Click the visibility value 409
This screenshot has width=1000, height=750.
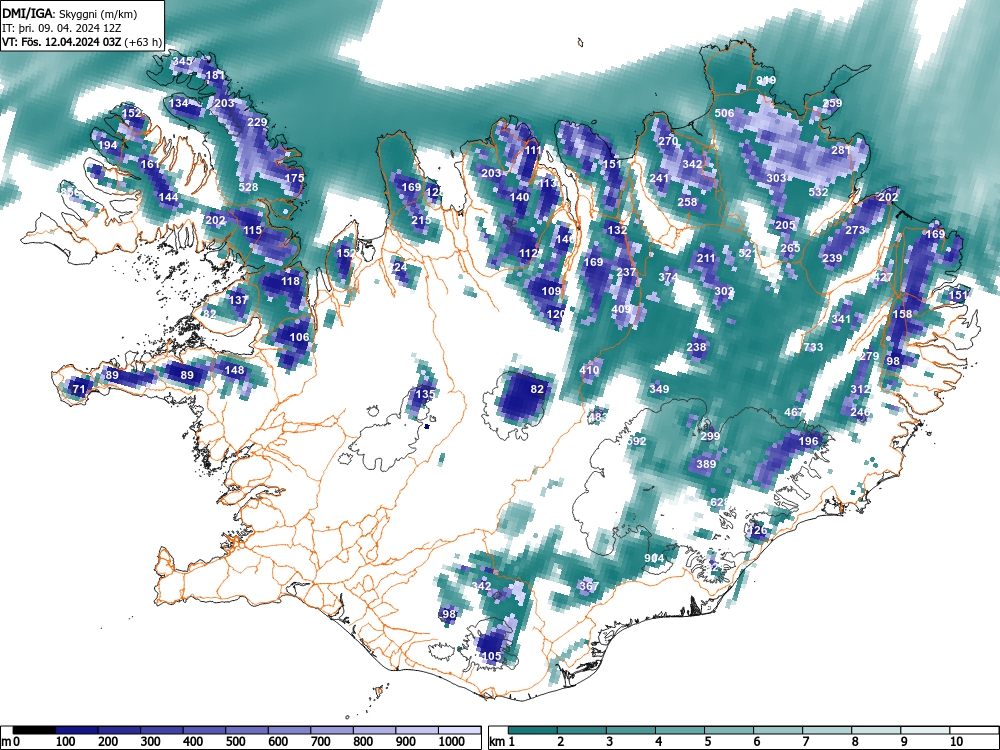pyautogui.click(x=621, y=309)
